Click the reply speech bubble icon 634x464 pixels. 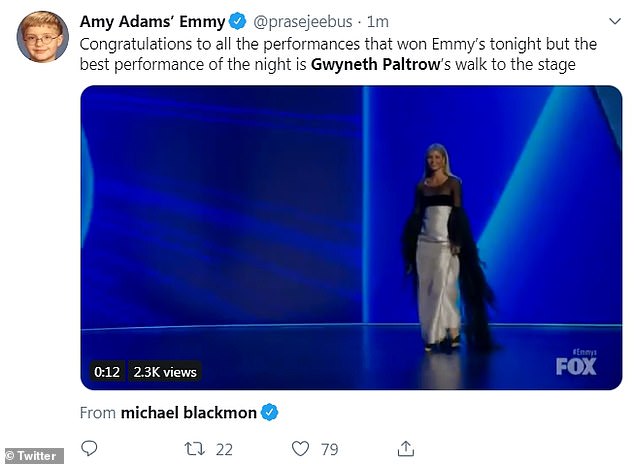pyautogui.click(x=89, y=447)
